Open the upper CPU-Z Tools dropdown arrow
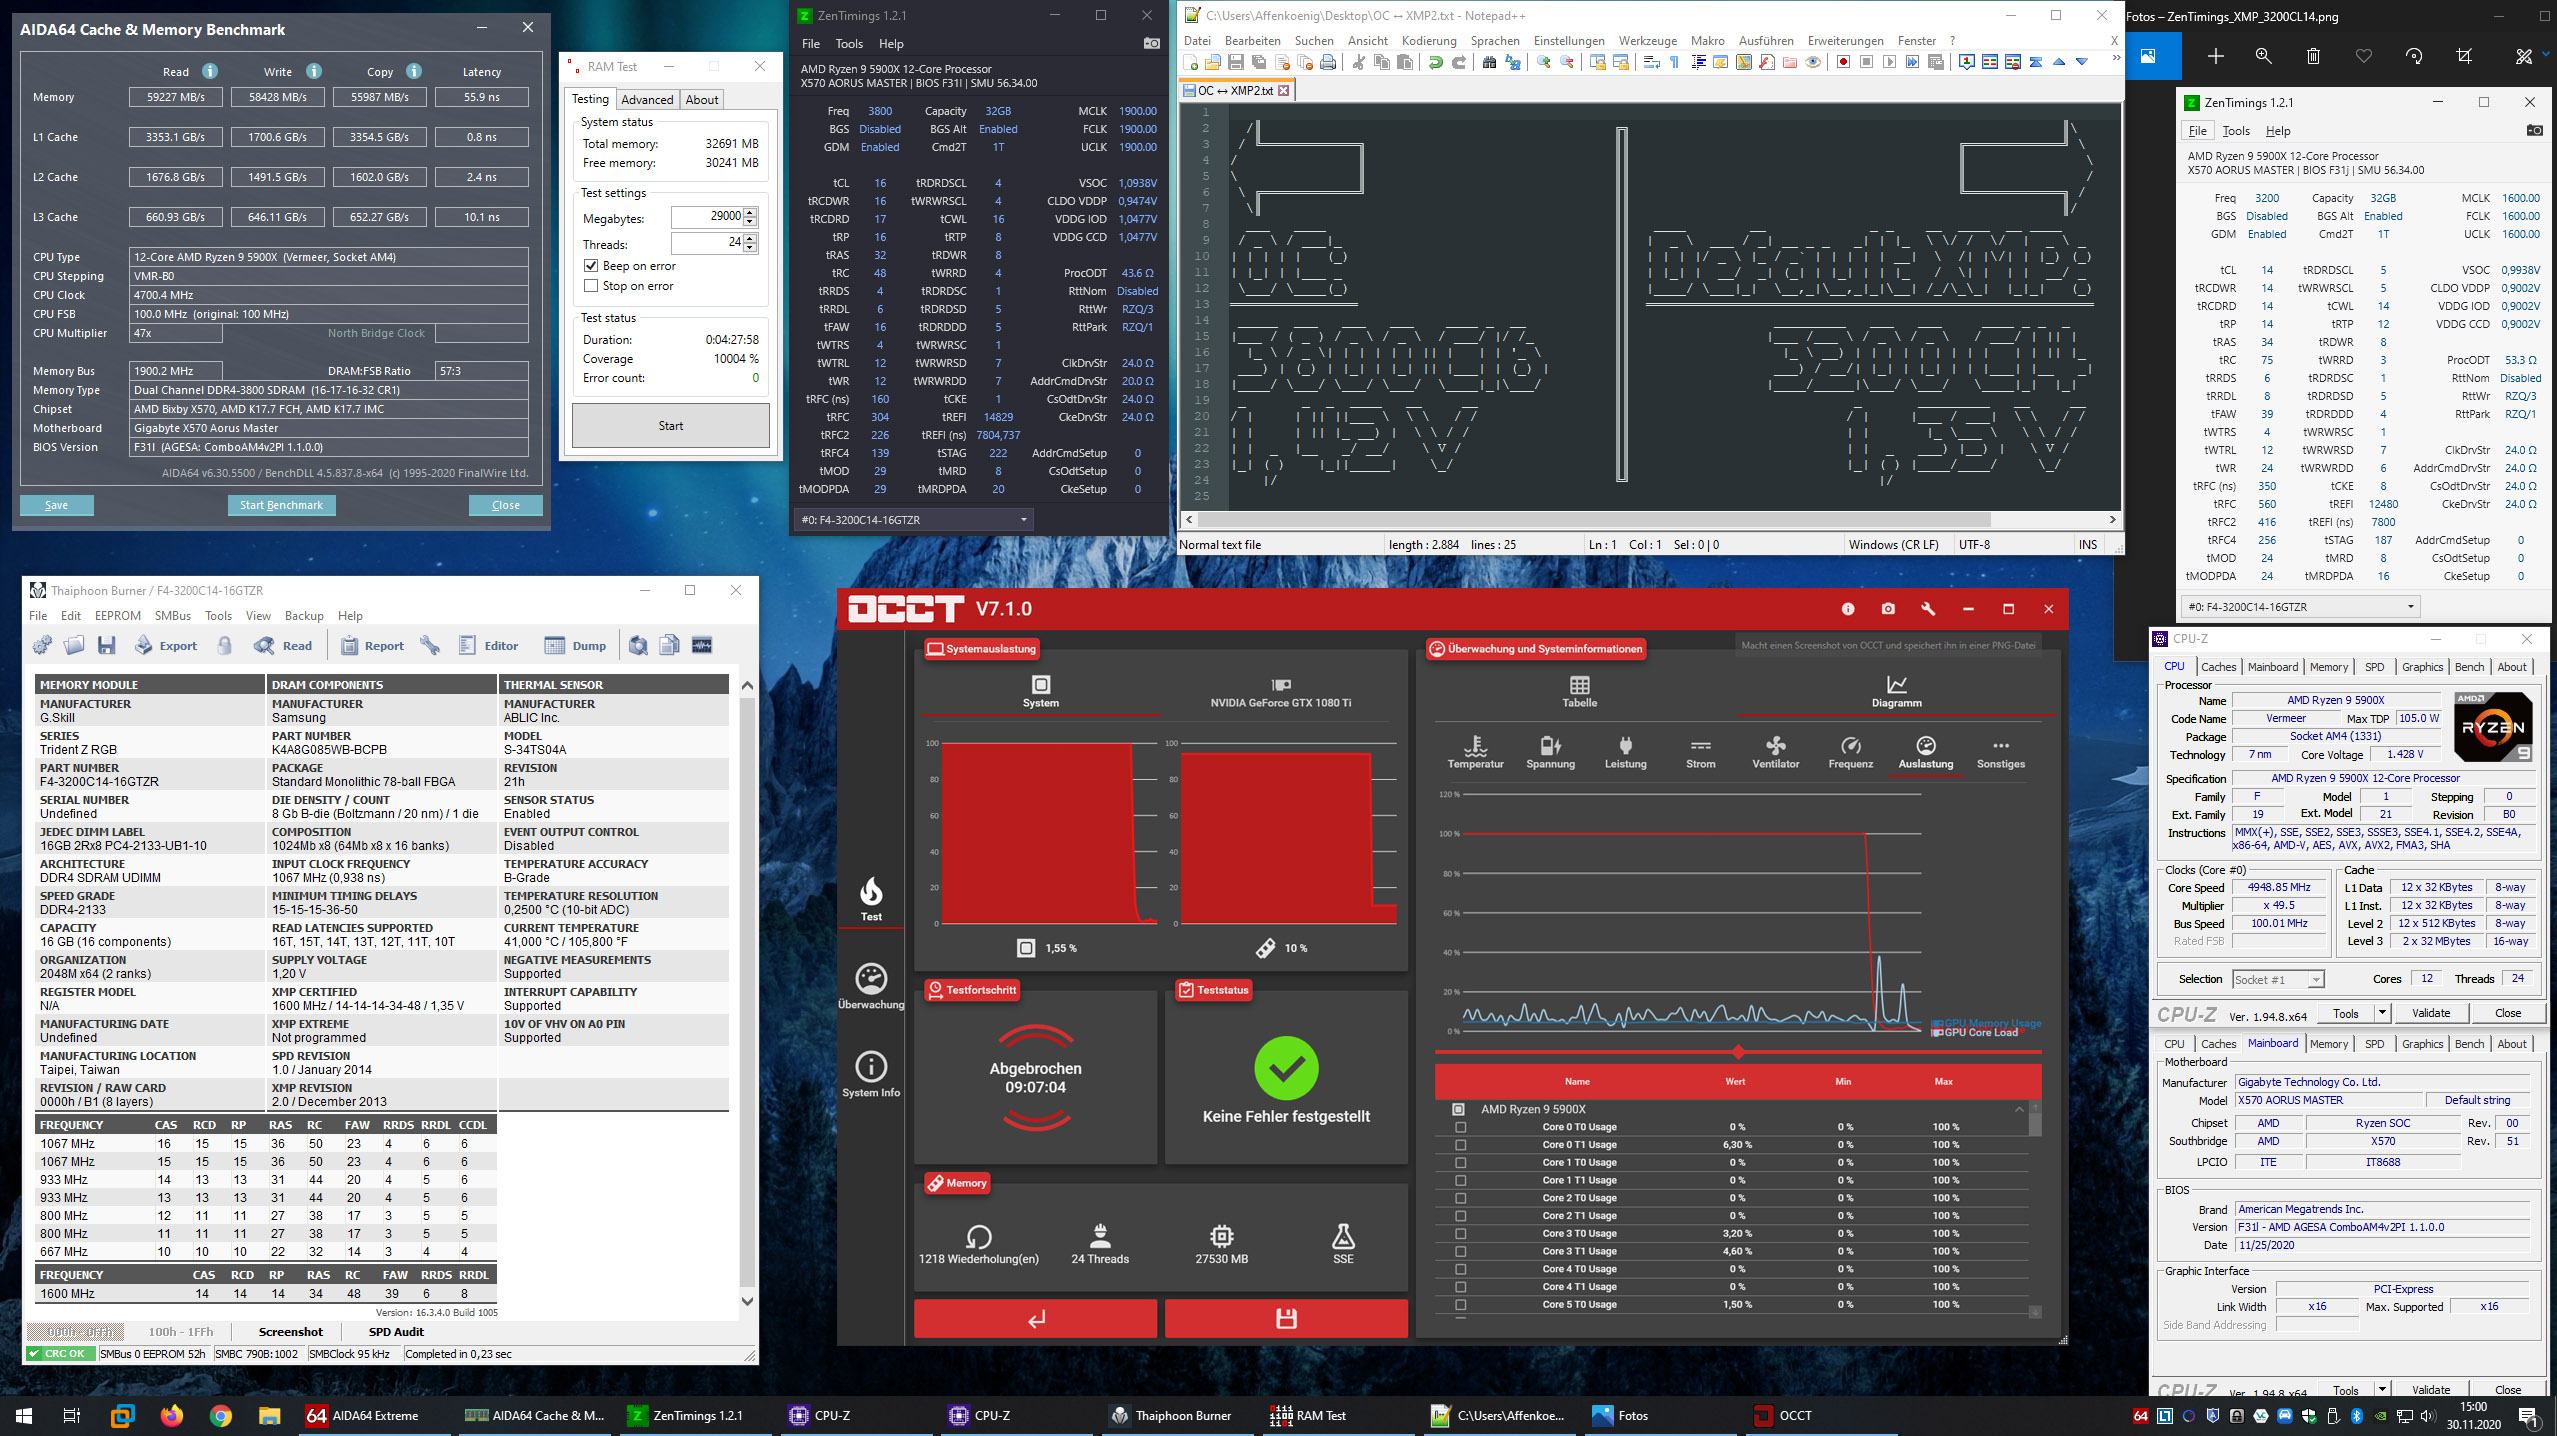Screen dimensions: 2557x1436 [2382, 1013]
